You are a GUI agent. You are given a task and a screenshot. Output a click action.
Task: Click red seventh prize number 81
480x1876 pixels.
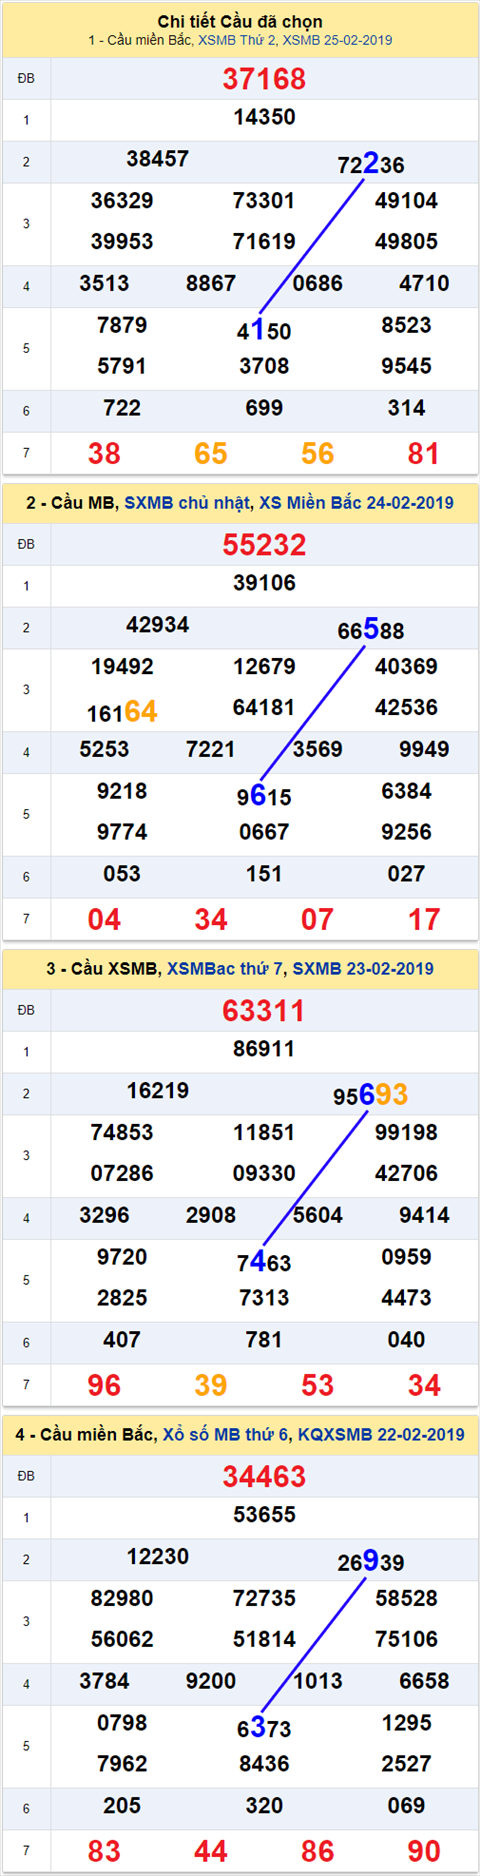(424, 454)
